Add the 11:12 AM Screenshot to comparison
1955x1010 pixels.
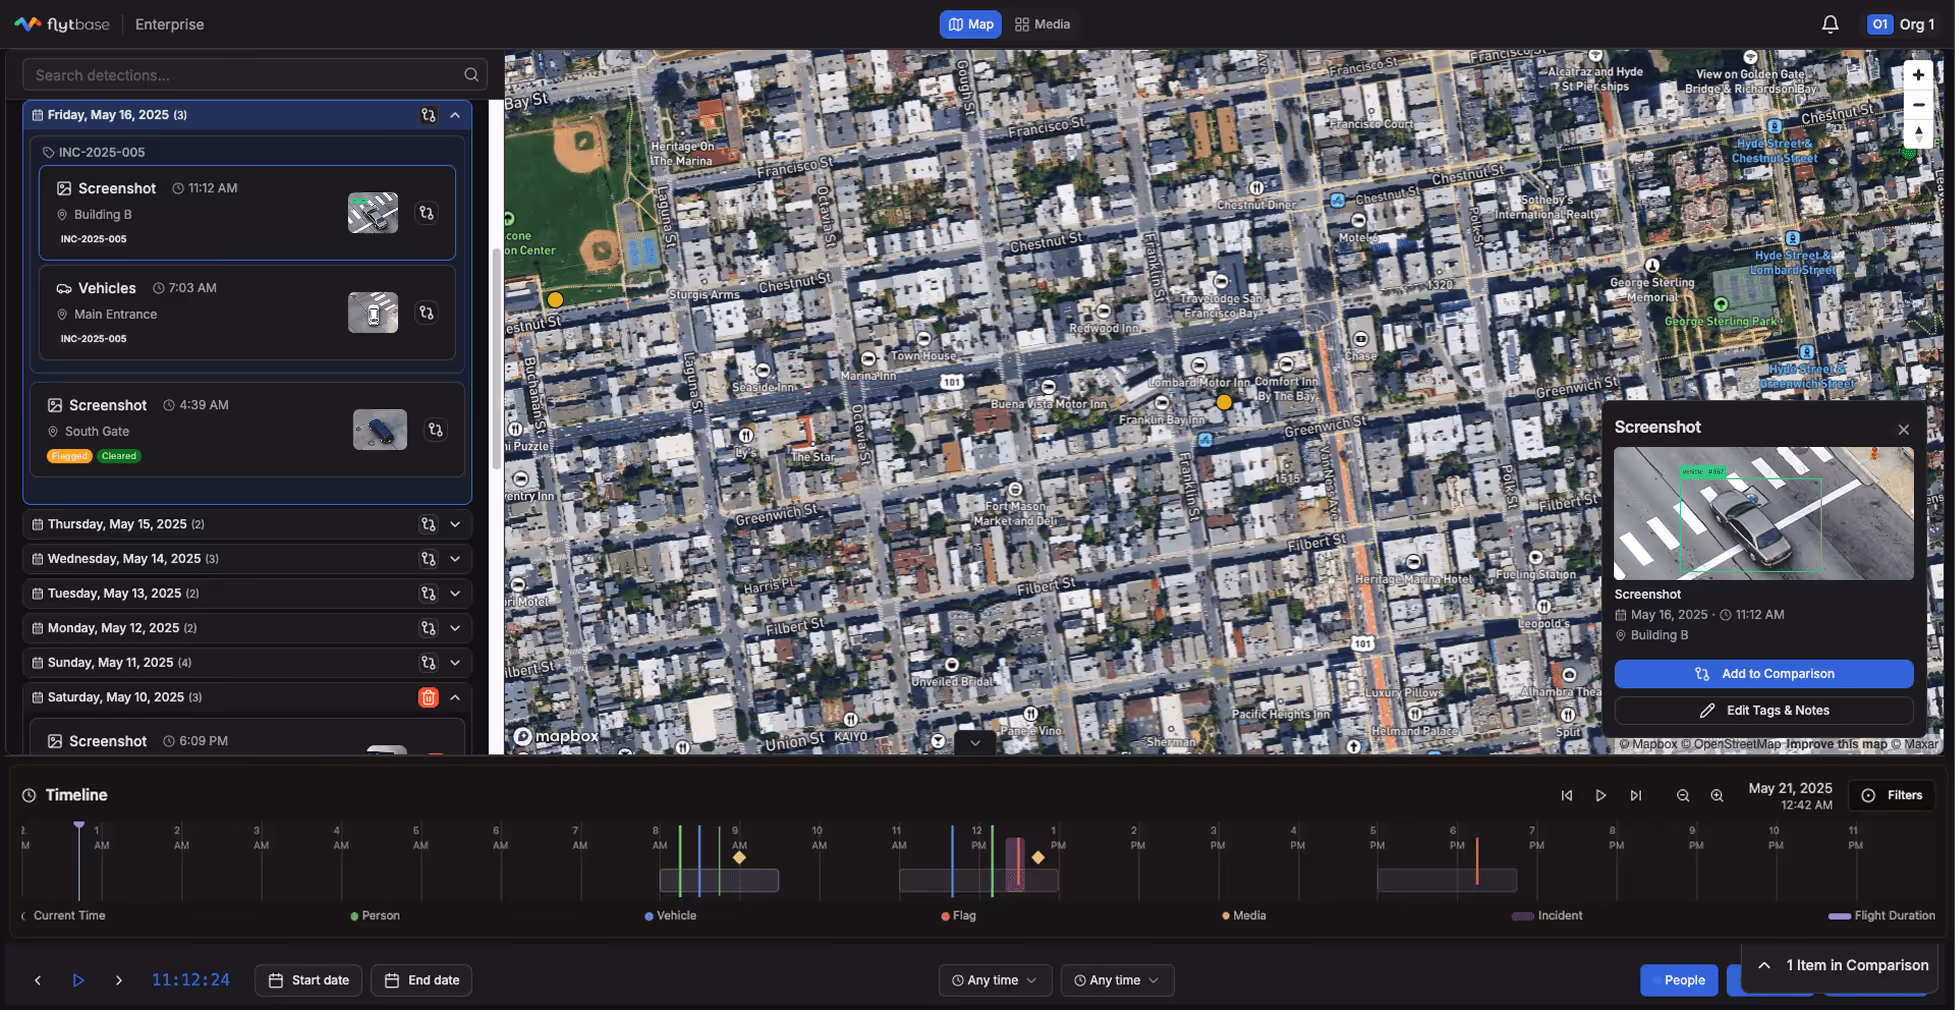(x=426, y=213)
